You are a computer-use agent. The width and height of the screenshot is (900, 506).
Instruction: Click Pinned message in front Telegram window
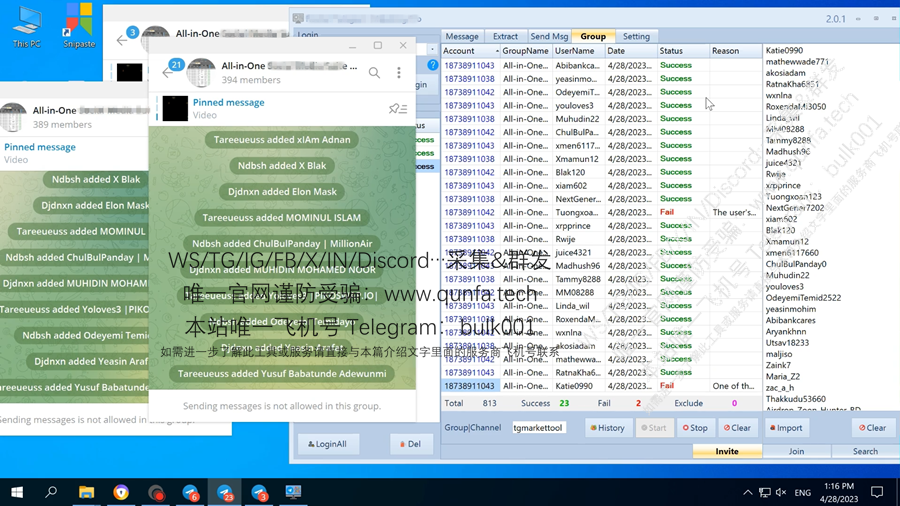(x=228, y=102)
